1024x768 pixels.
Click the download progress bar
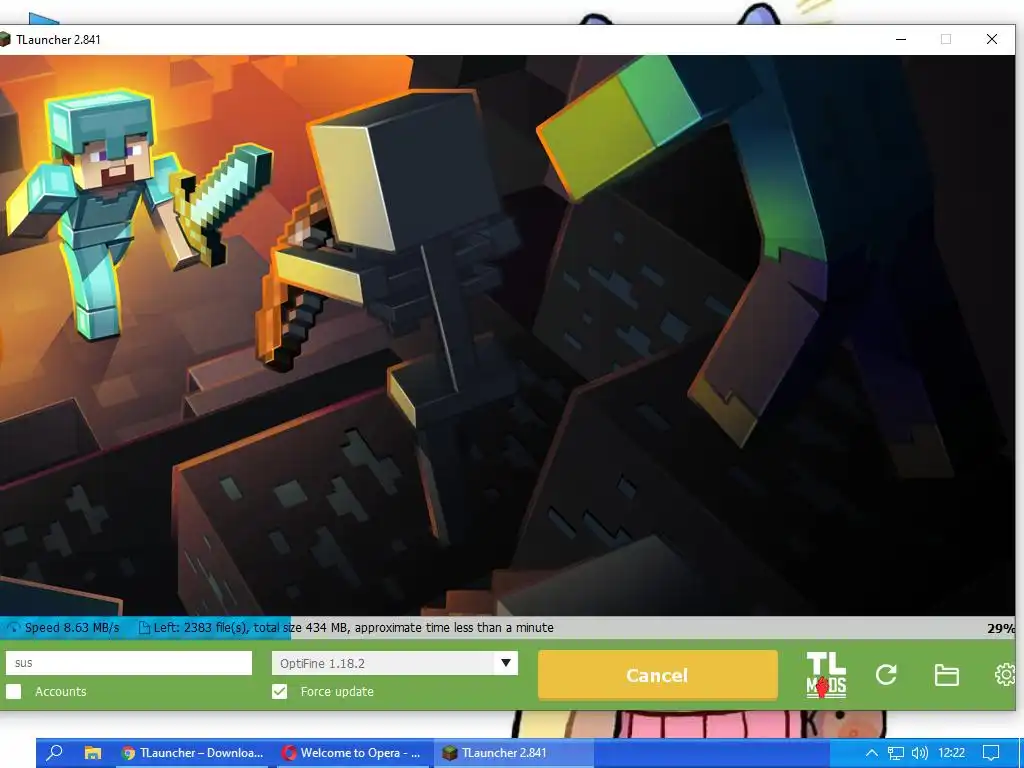tap(507, 628)
